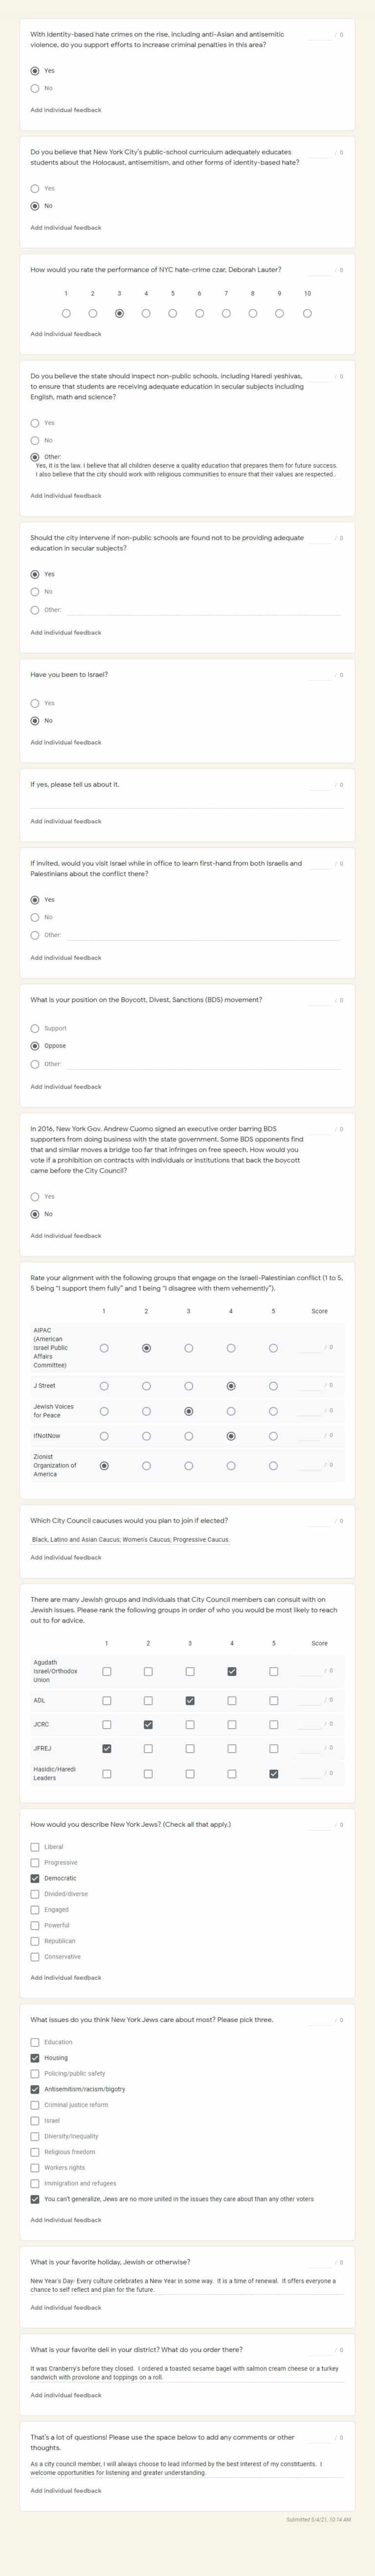Image resolution: width=375 pixels, height=2576 pixels.
Task: Check "Israel" in the issues list
Action: click(x=35, y=2120)
